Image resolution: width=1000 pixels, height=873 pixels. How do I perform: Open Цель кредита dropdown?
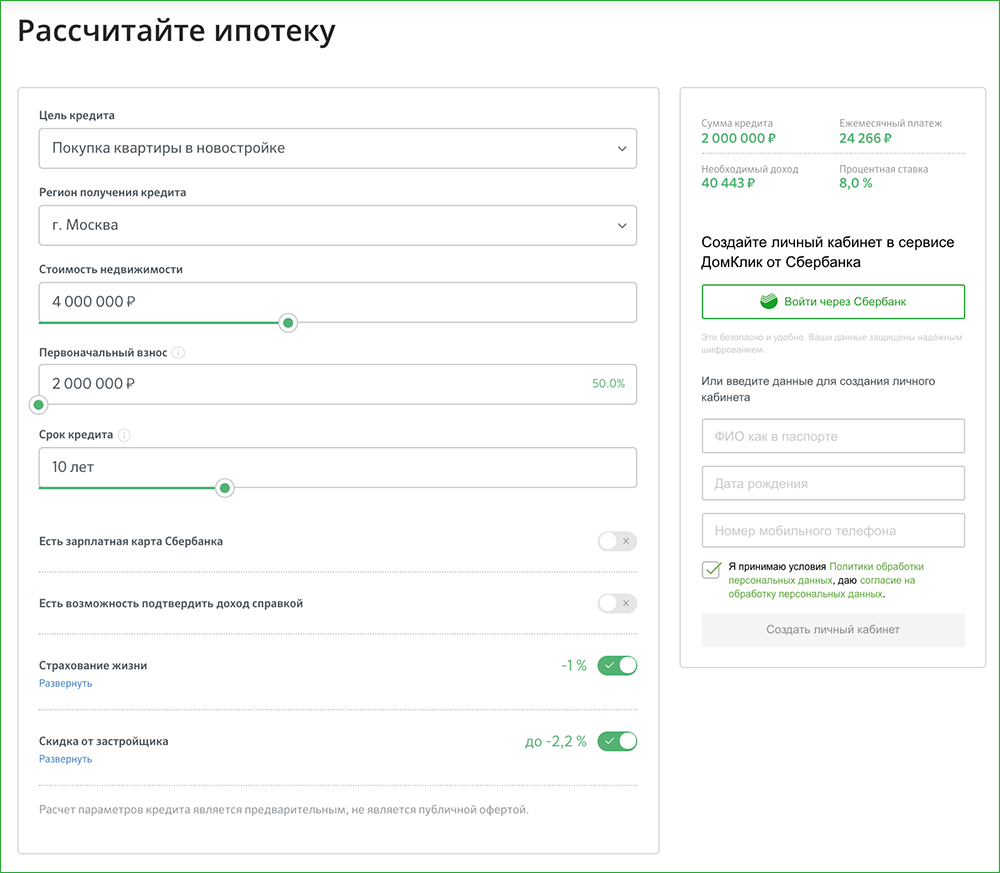coord(338,149)
